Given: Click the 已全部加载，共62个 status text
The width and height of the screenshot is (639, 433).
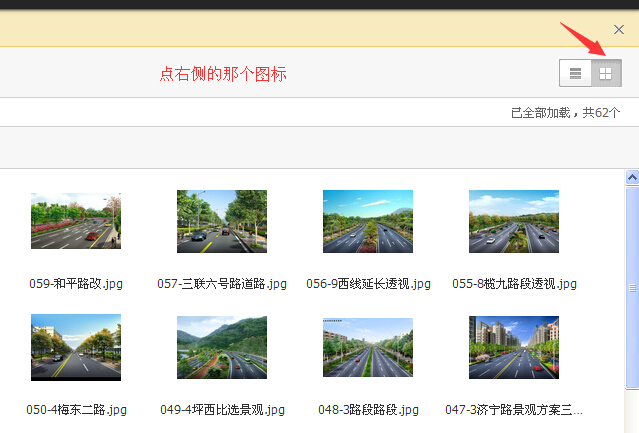Looking at the screenshot, I should (565, 112).
